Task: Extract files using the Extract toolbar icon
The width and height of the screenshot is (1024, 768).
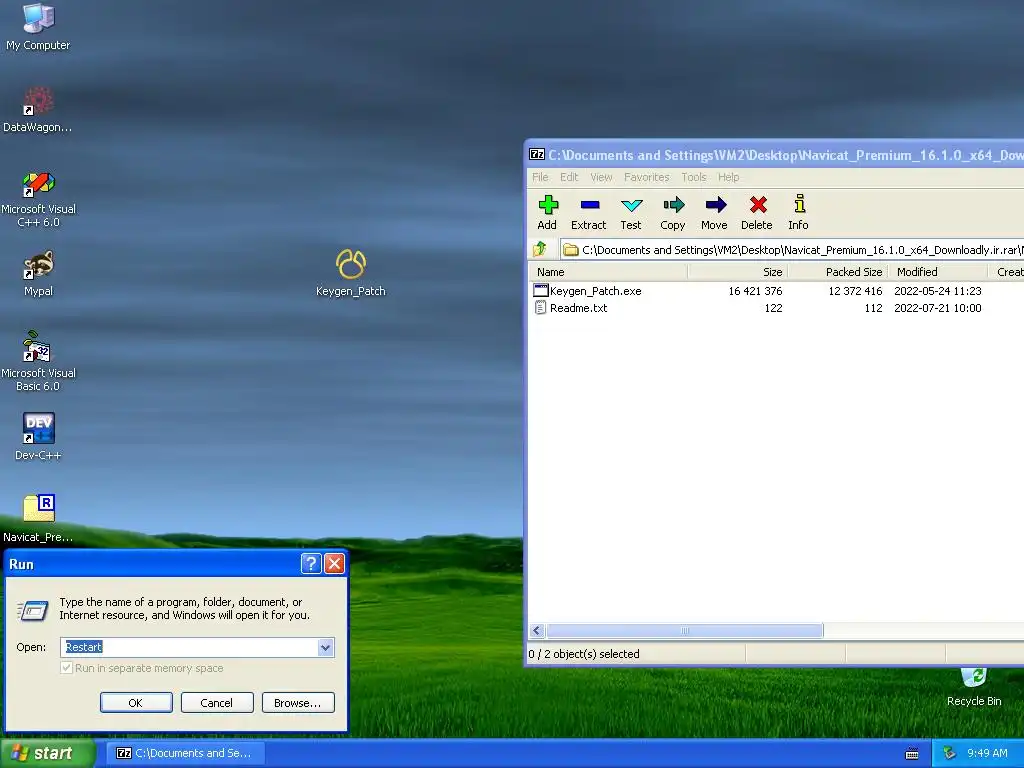Action: click(x=588, y=213)
